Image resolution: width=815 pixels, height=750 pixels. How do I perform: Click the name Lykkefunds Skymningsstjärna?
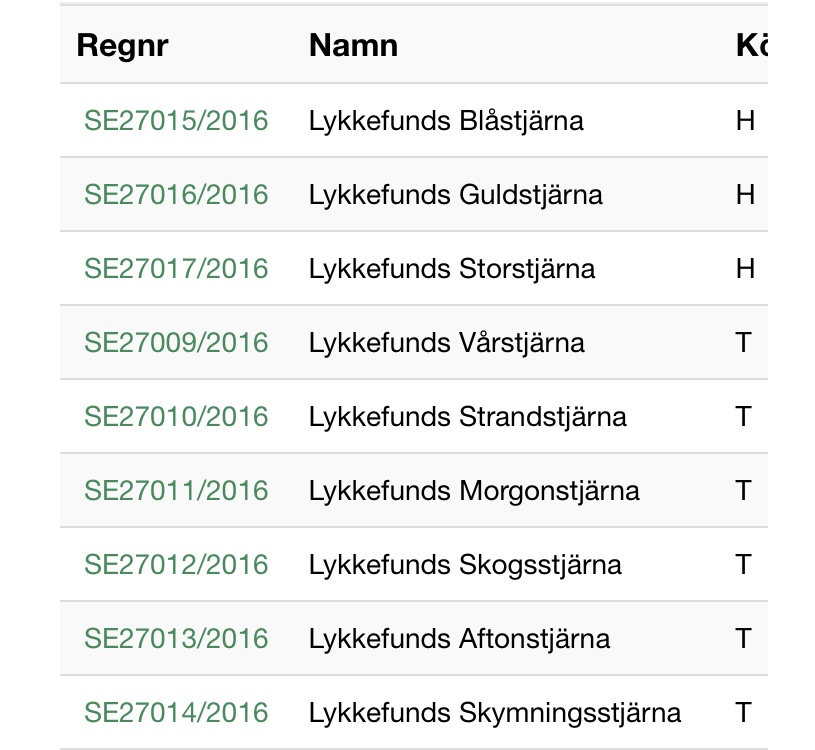[495, 713]
